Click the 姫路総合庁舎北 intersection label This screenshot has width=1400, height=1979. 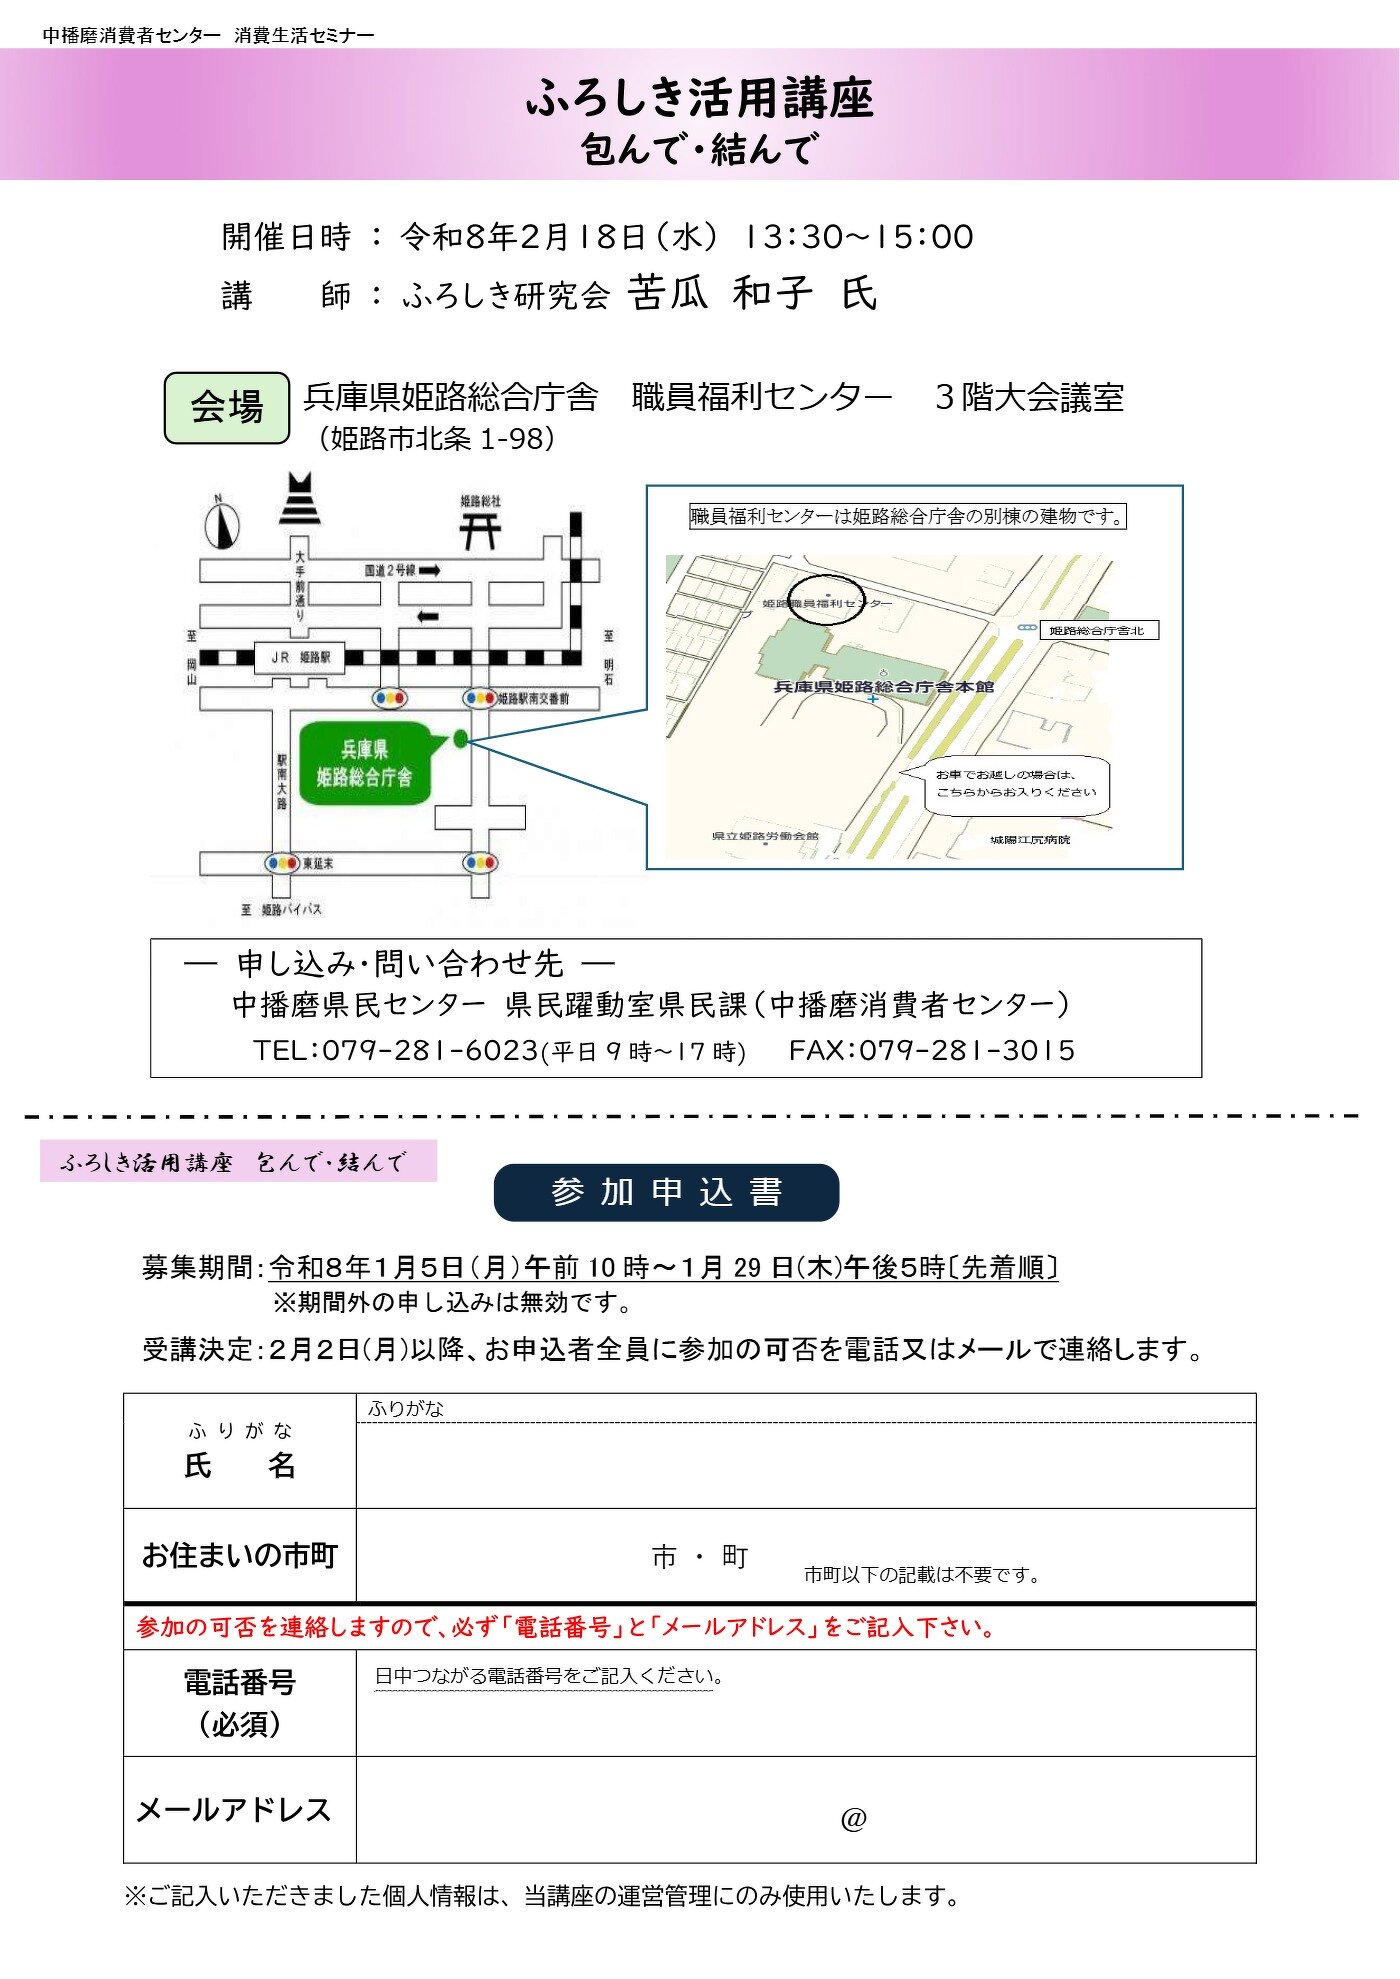1098,630
